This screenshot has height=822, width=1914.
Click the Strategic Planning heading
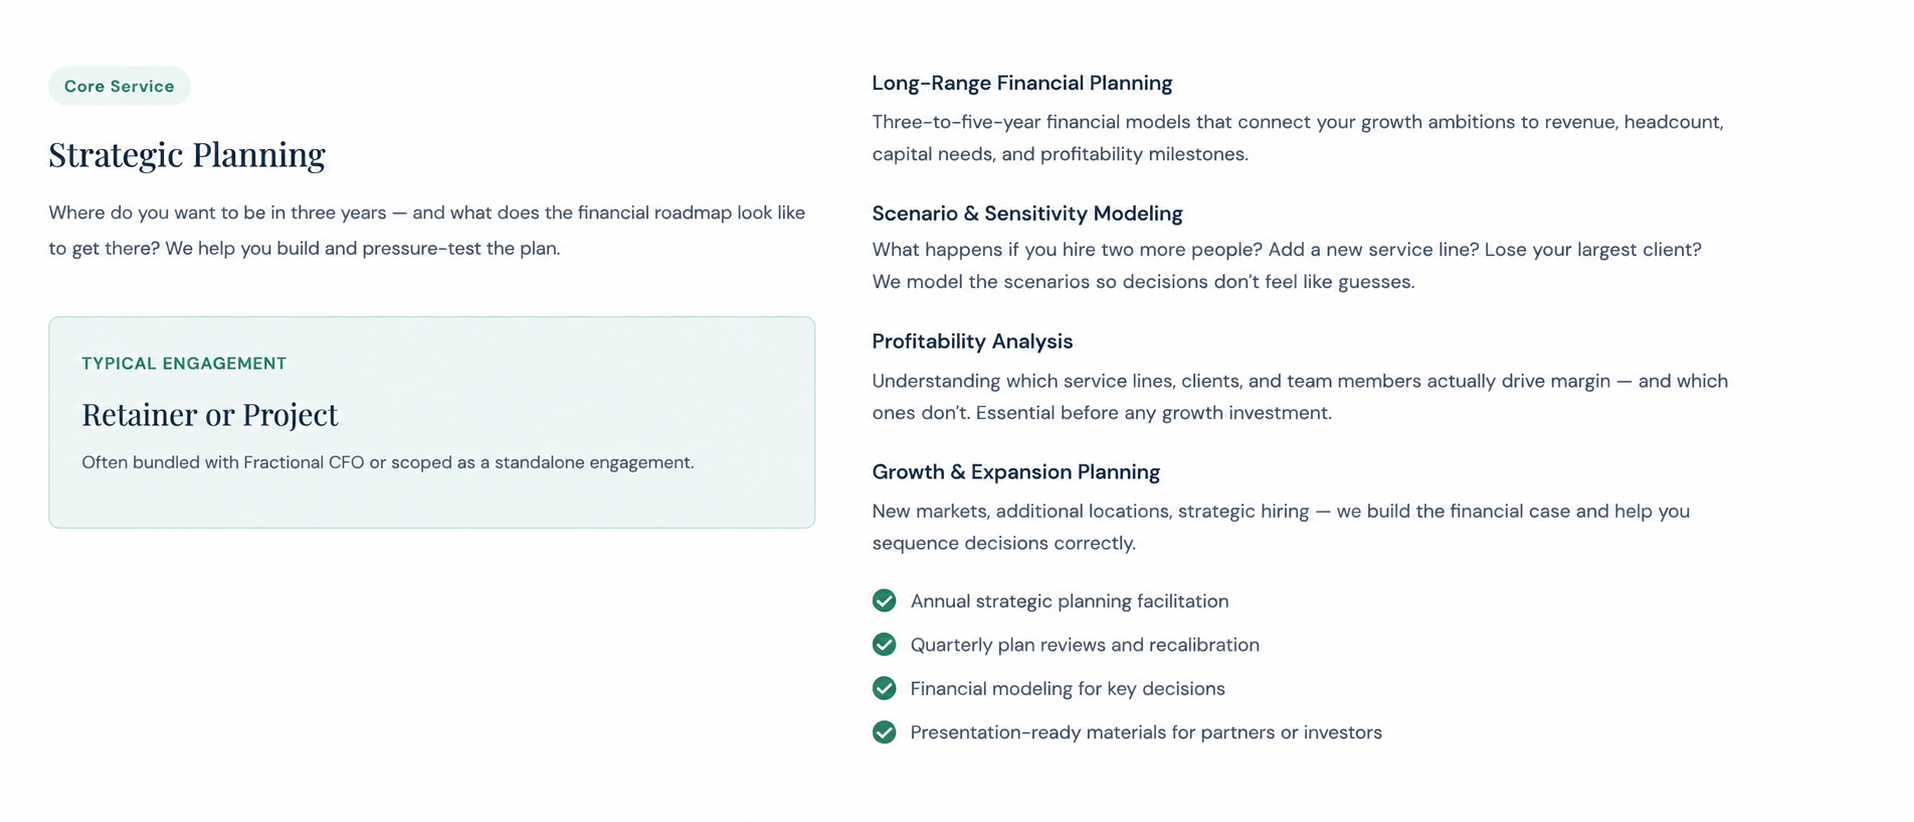pos(187,154)
